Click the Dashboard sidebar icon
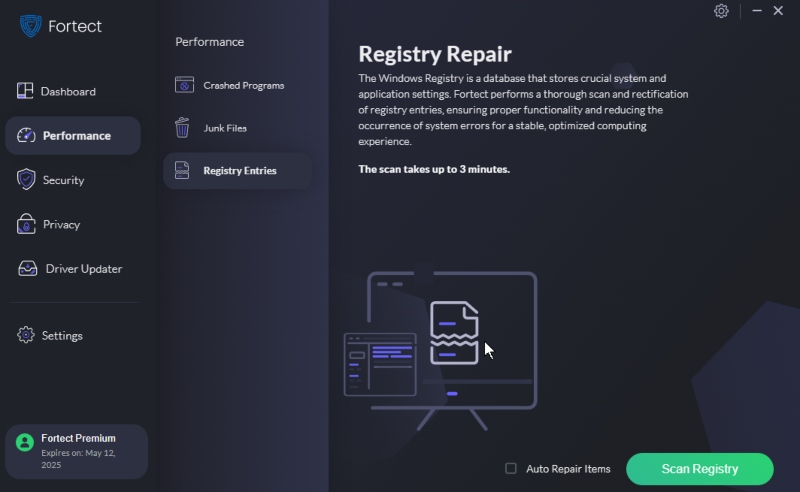This screenshot has width=800, height=492. (x=24, y=91)
